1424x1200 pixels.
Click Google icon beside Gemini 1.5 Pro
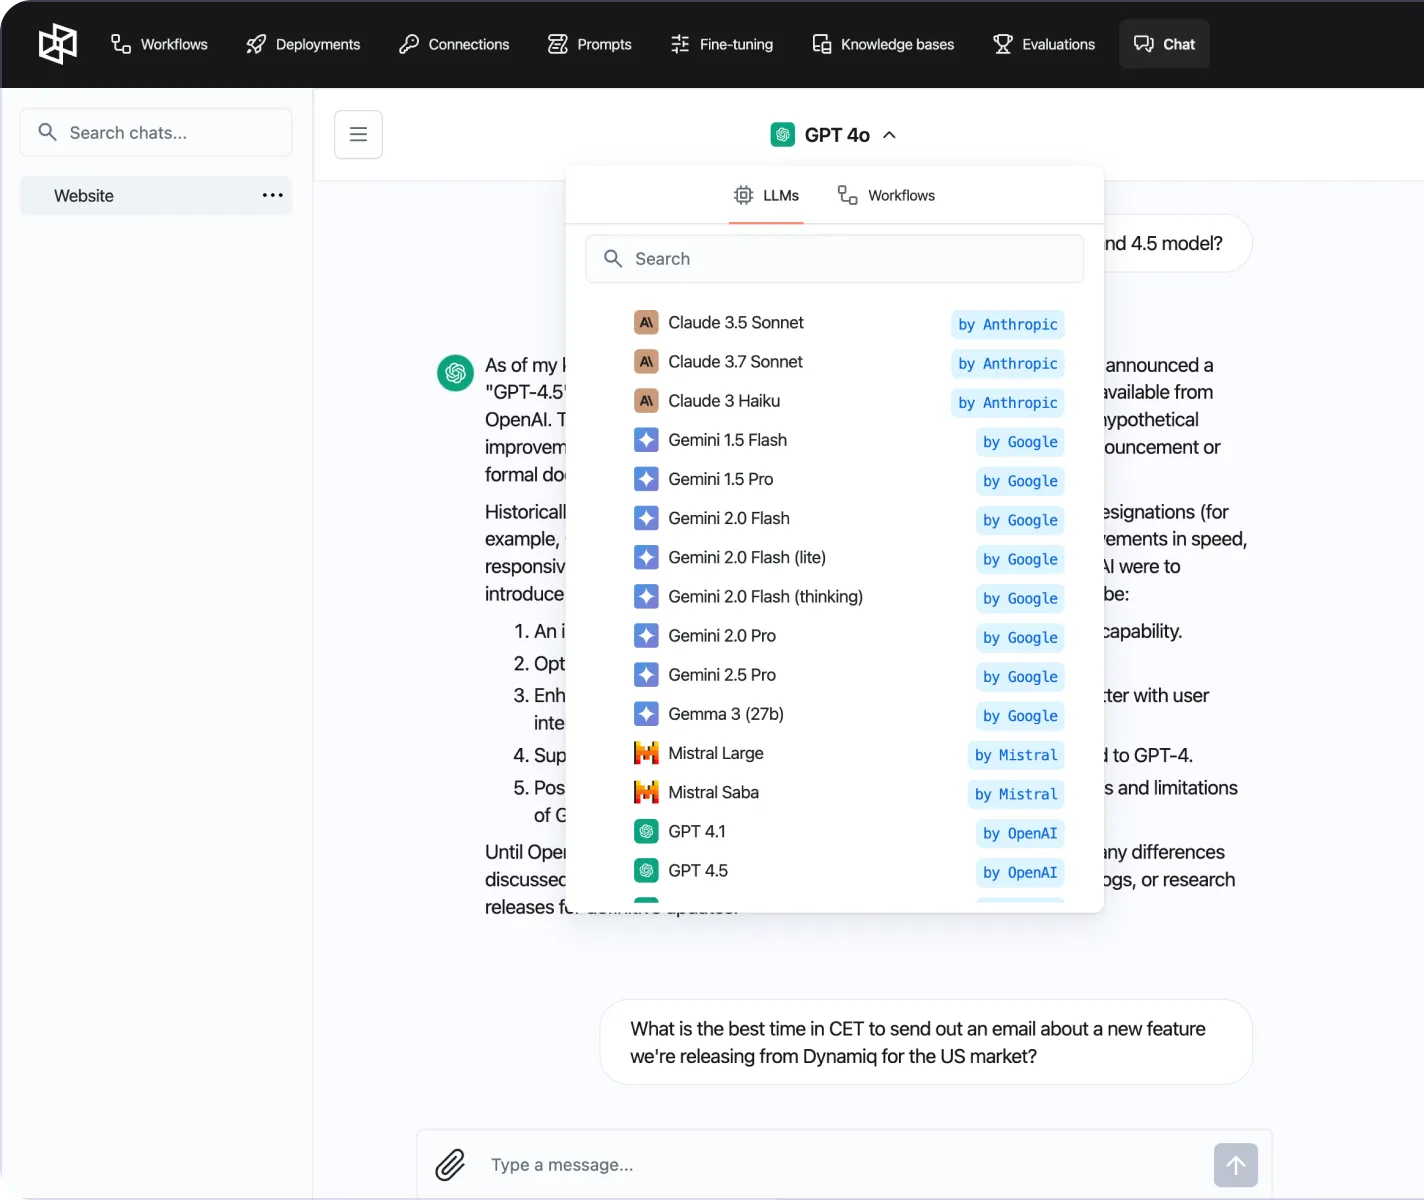pyautogui.click(x=646, y=479)
